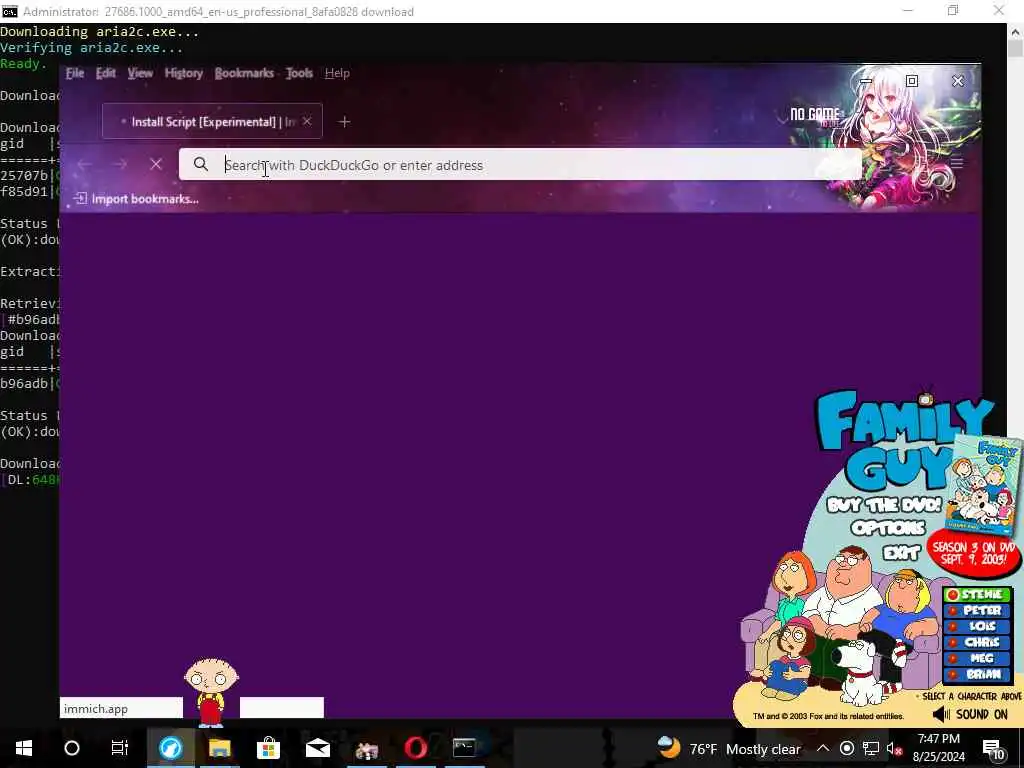The height and width of the screenshot is (768, 1024).
Task: Open Opera browser from taskbar
Action: [x=415, y=748]
